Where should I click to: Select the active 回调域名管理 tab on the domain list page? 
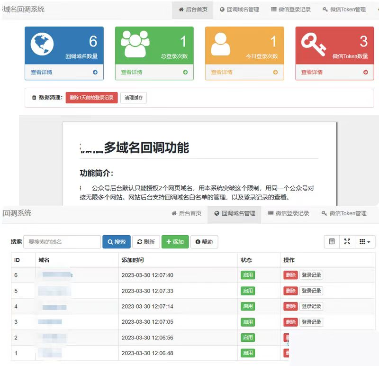(235, 213)
